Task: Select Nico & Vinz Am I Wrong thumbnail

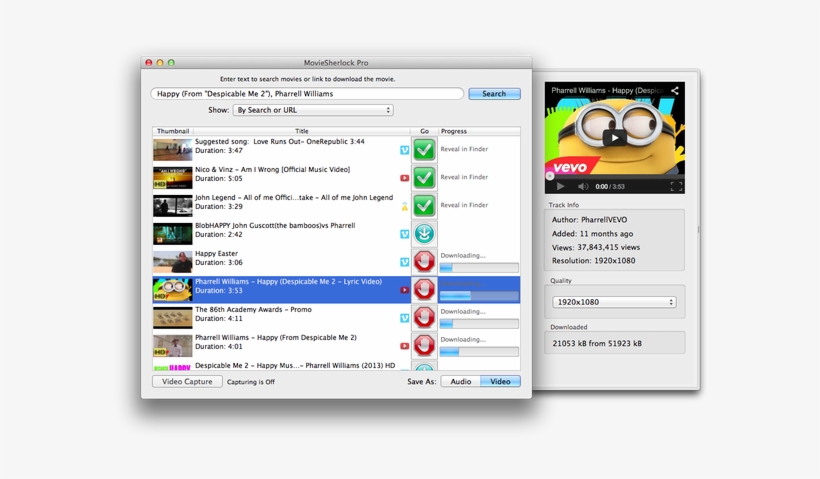Action: click(173, 178)
